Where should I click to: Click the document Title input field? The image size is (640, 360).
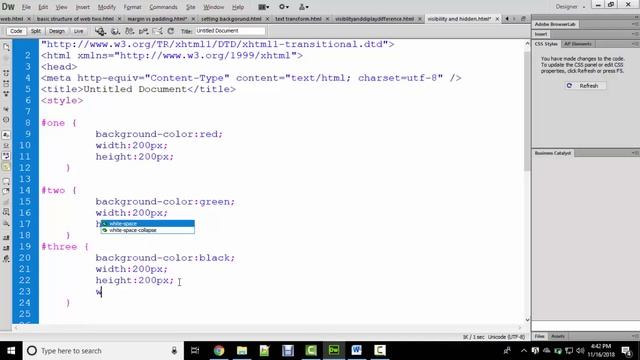pyautogui.click(x=230, y=31)
